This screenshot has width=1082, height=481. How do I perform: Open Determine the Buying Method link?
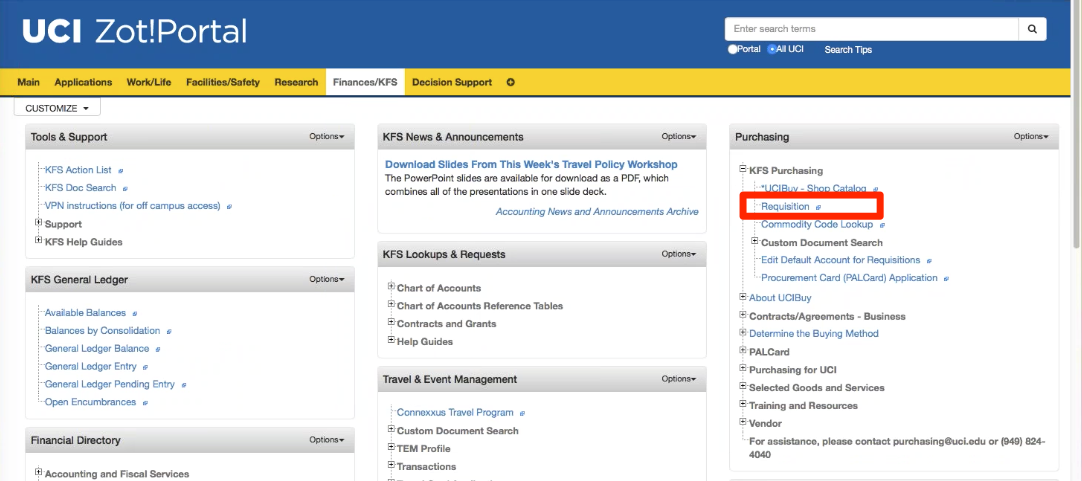click(x=814, y=334)
